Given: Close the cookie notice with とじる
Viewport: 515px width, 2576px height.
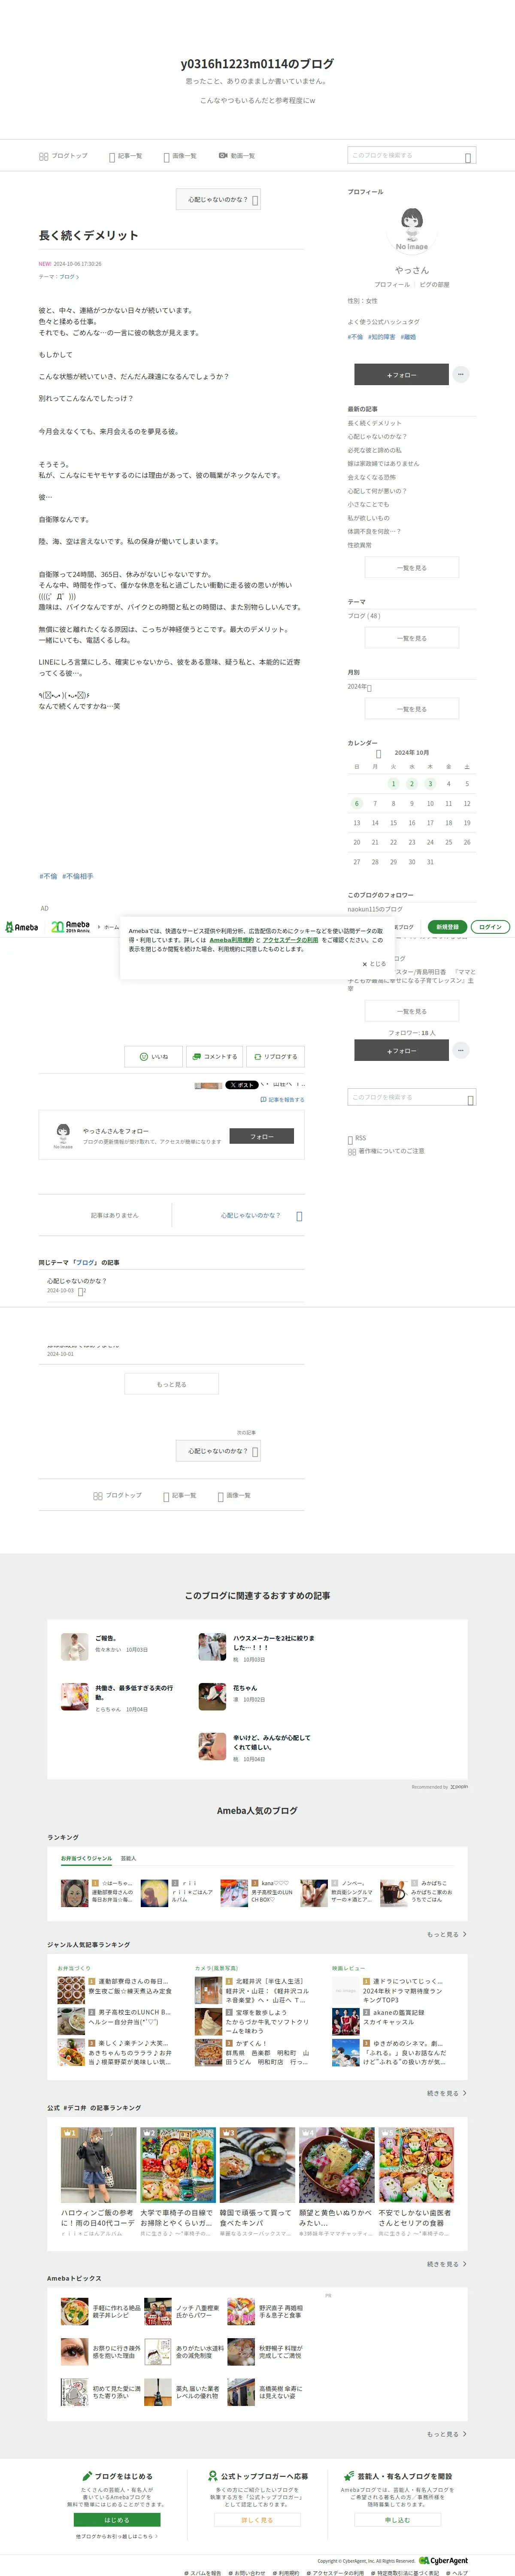Looking at the screenshot, I should pos(374,964).
